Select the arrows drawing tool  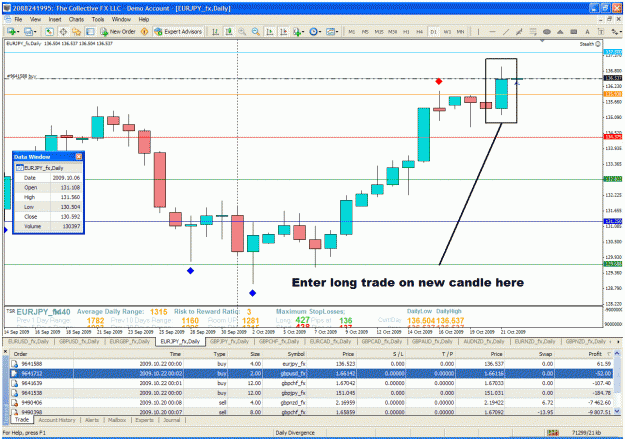(x=614, y=31)
